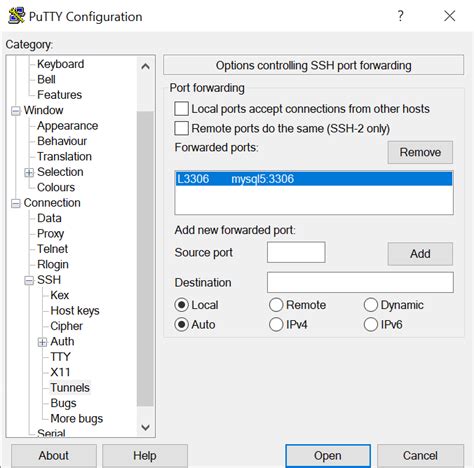Open the Telnet category
This screenshot has width=474, height=468.
click(52, 249)
